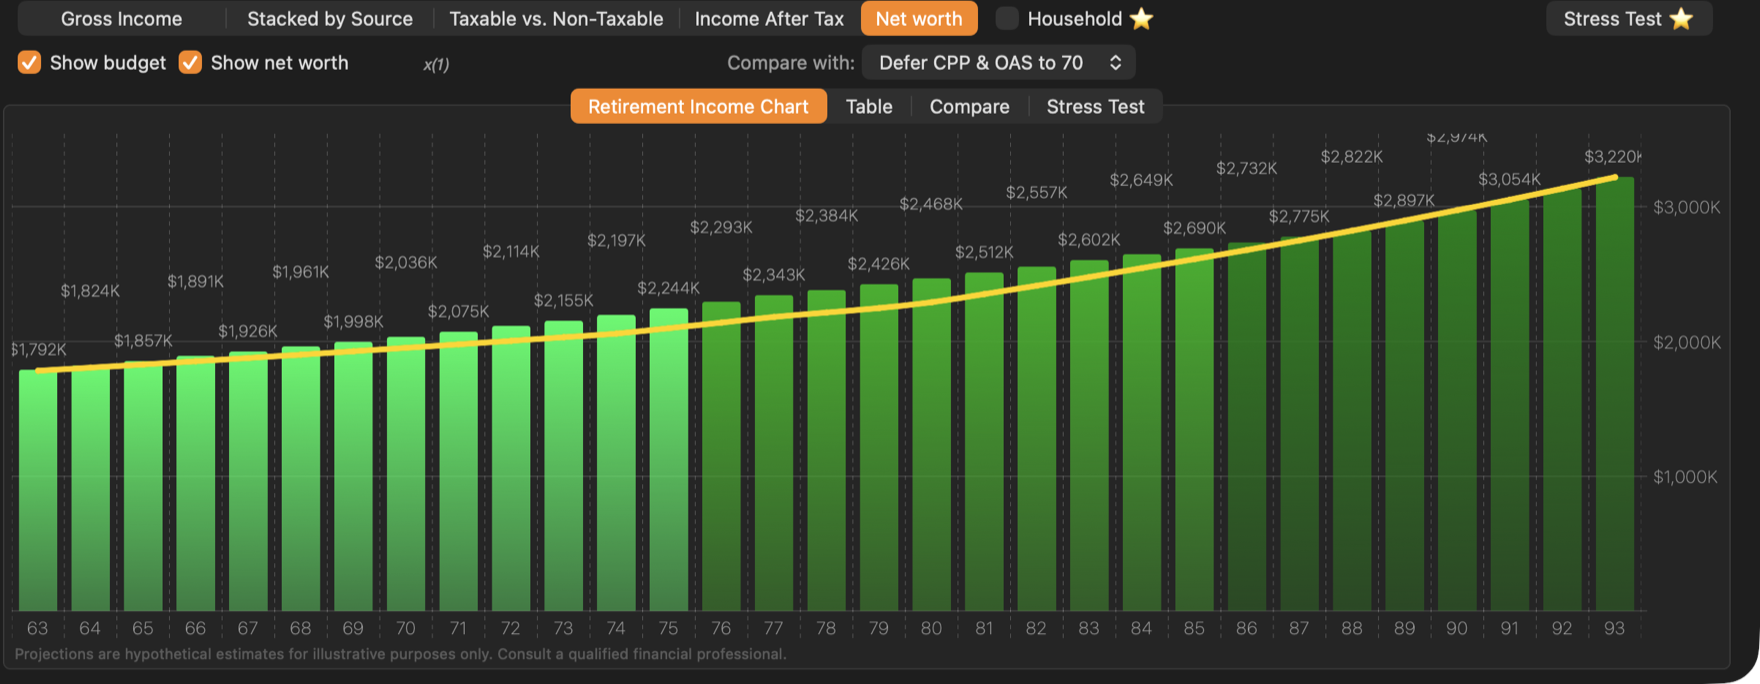
Task: Select the net worth bar for age 93
Action: tap(1615, 394)
